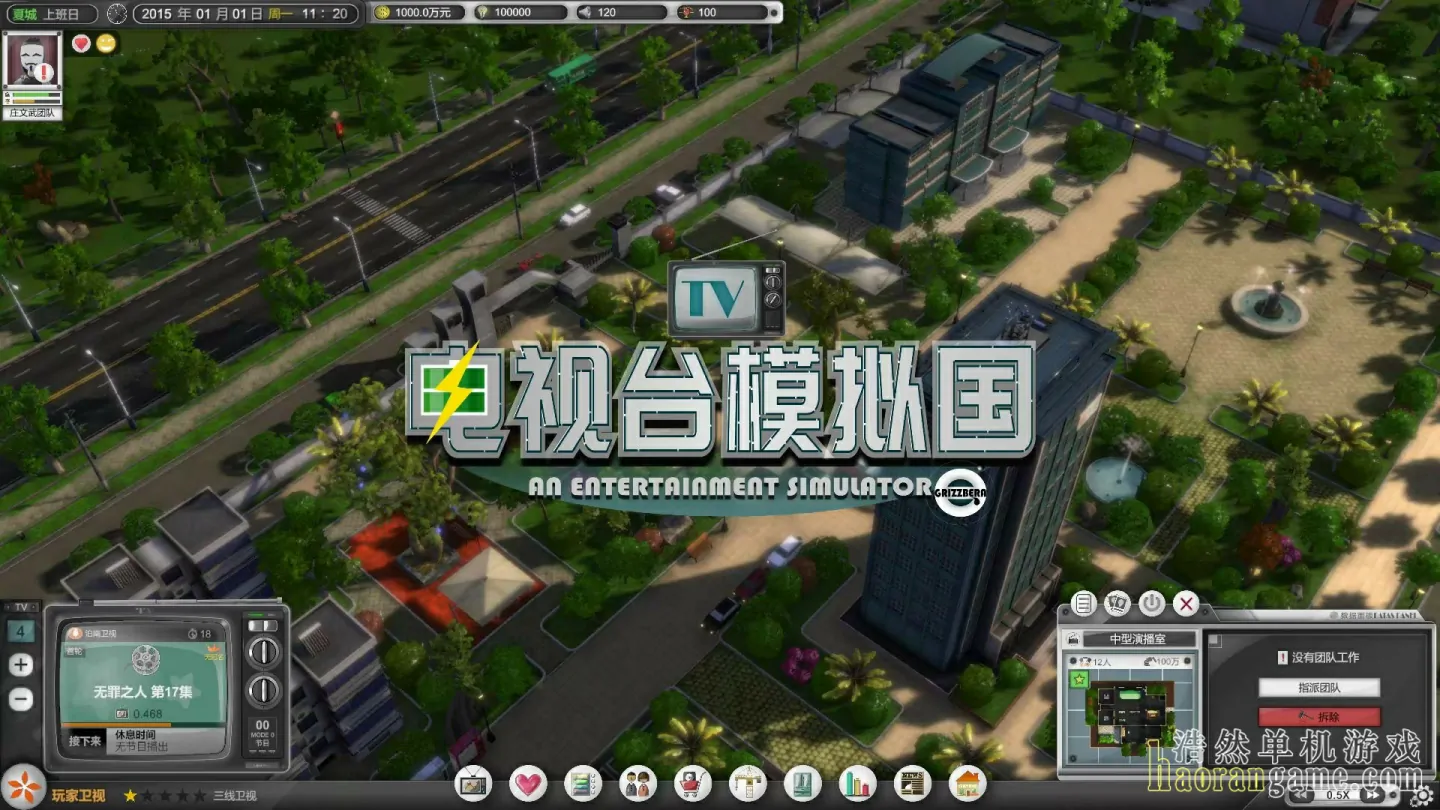Click the news newspaper icon on toolbar
Image resolution: width=1440 pixels, height=810 pixels.
(911, 783)
